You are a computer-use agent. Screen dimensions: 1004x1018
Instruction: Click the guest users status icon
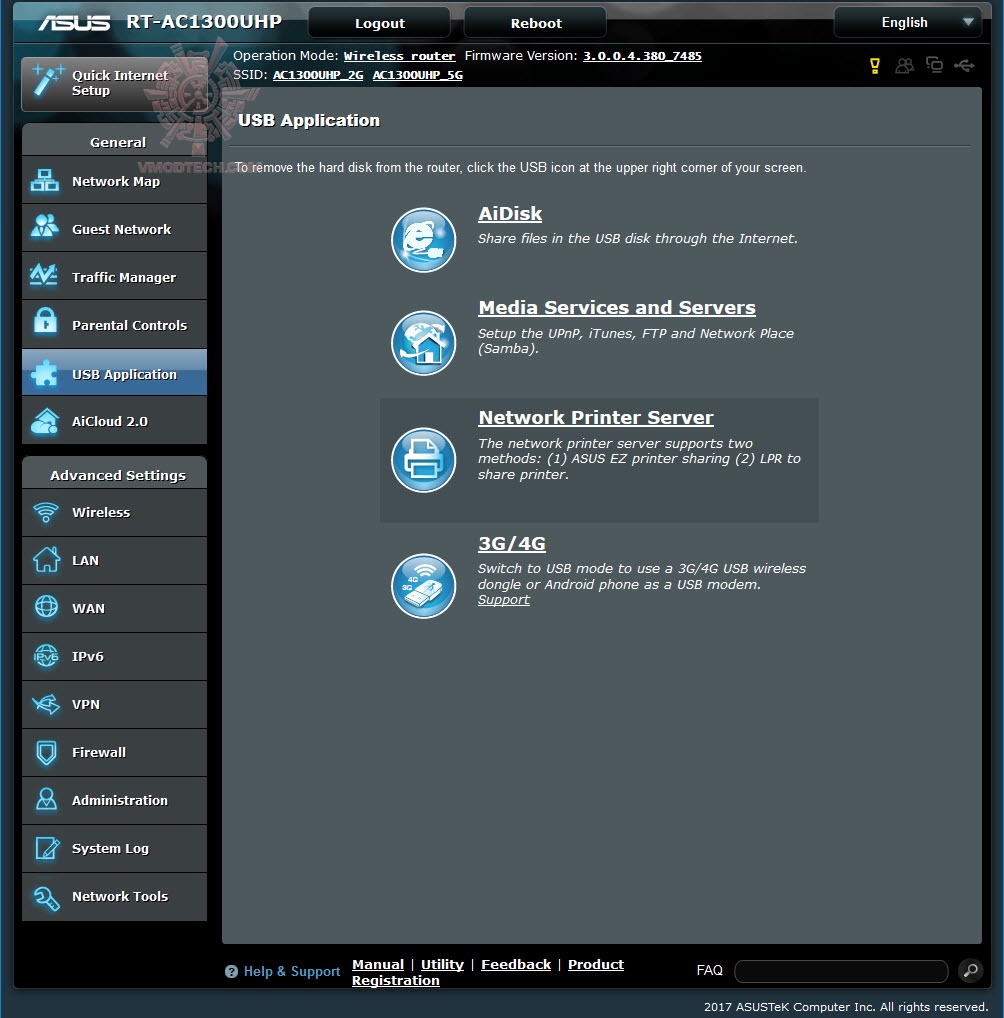[x=904, y=66]
